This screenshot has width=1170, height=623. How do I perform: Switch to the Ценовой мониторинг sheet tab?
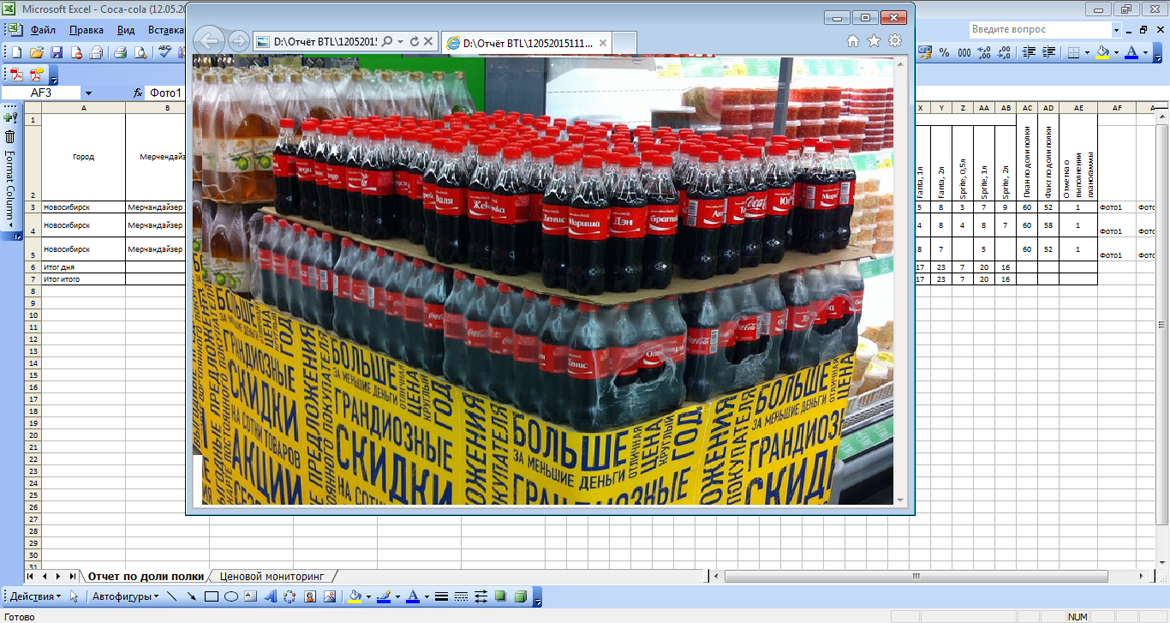(275, 576)
